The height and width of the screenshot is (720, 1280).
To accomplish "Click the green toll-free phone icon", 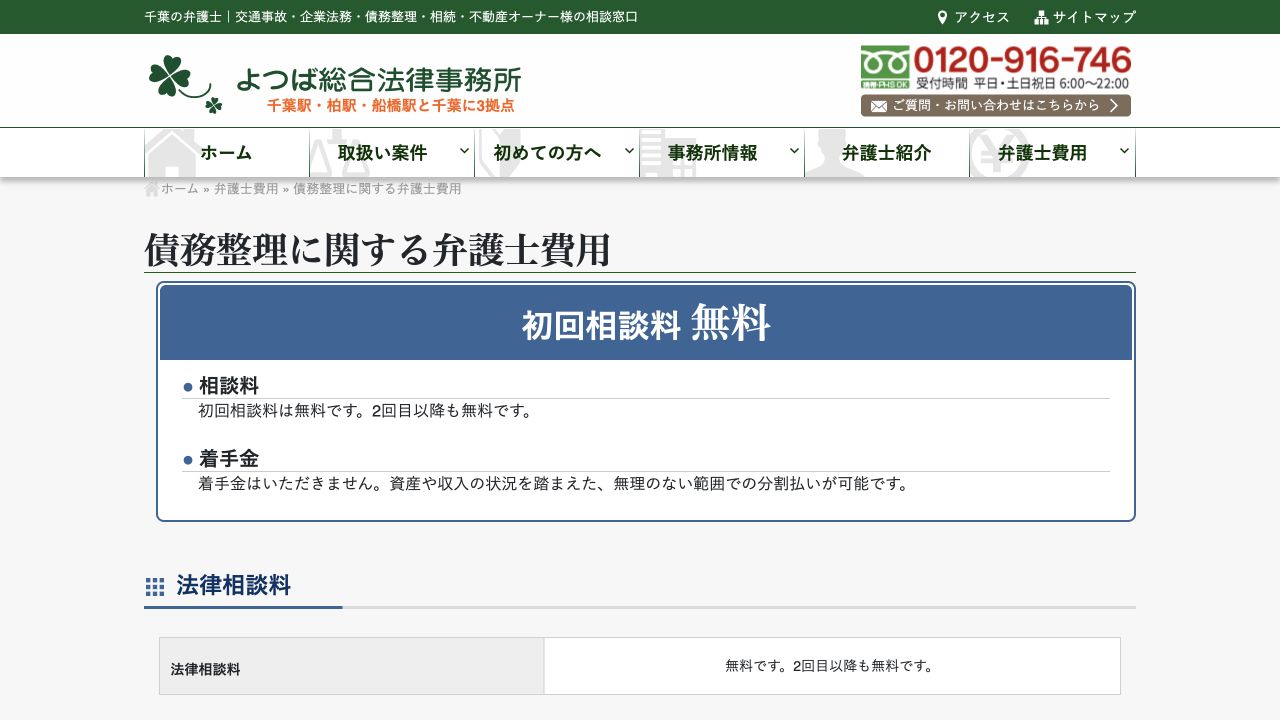I will 885,67.
